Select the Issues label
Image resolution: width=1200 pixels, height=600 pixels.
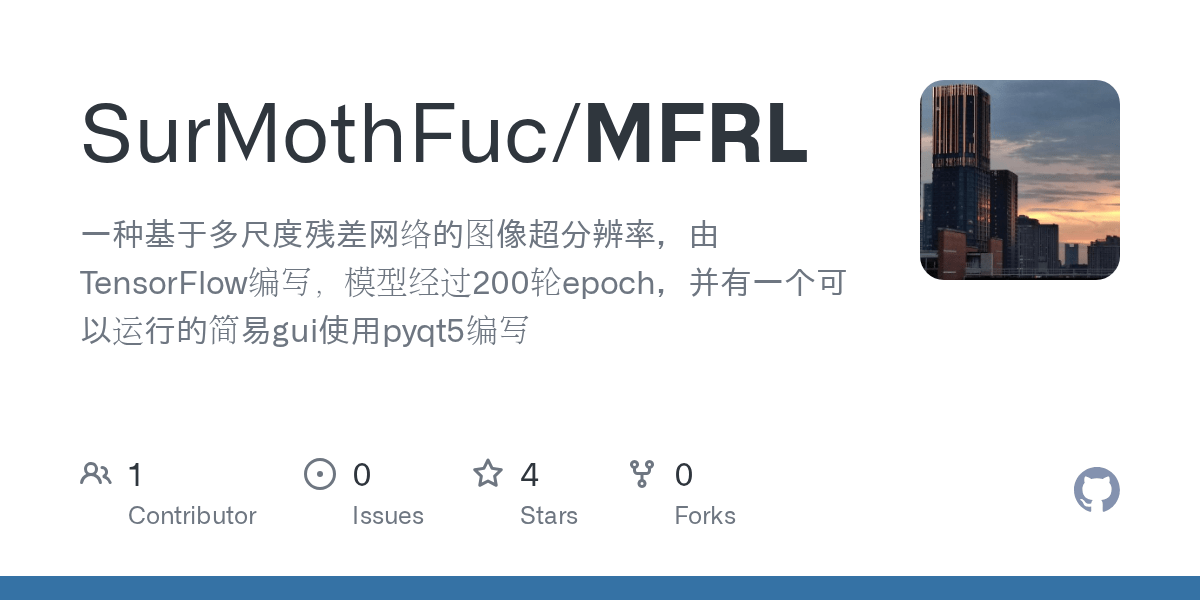[x=388, y=516]
